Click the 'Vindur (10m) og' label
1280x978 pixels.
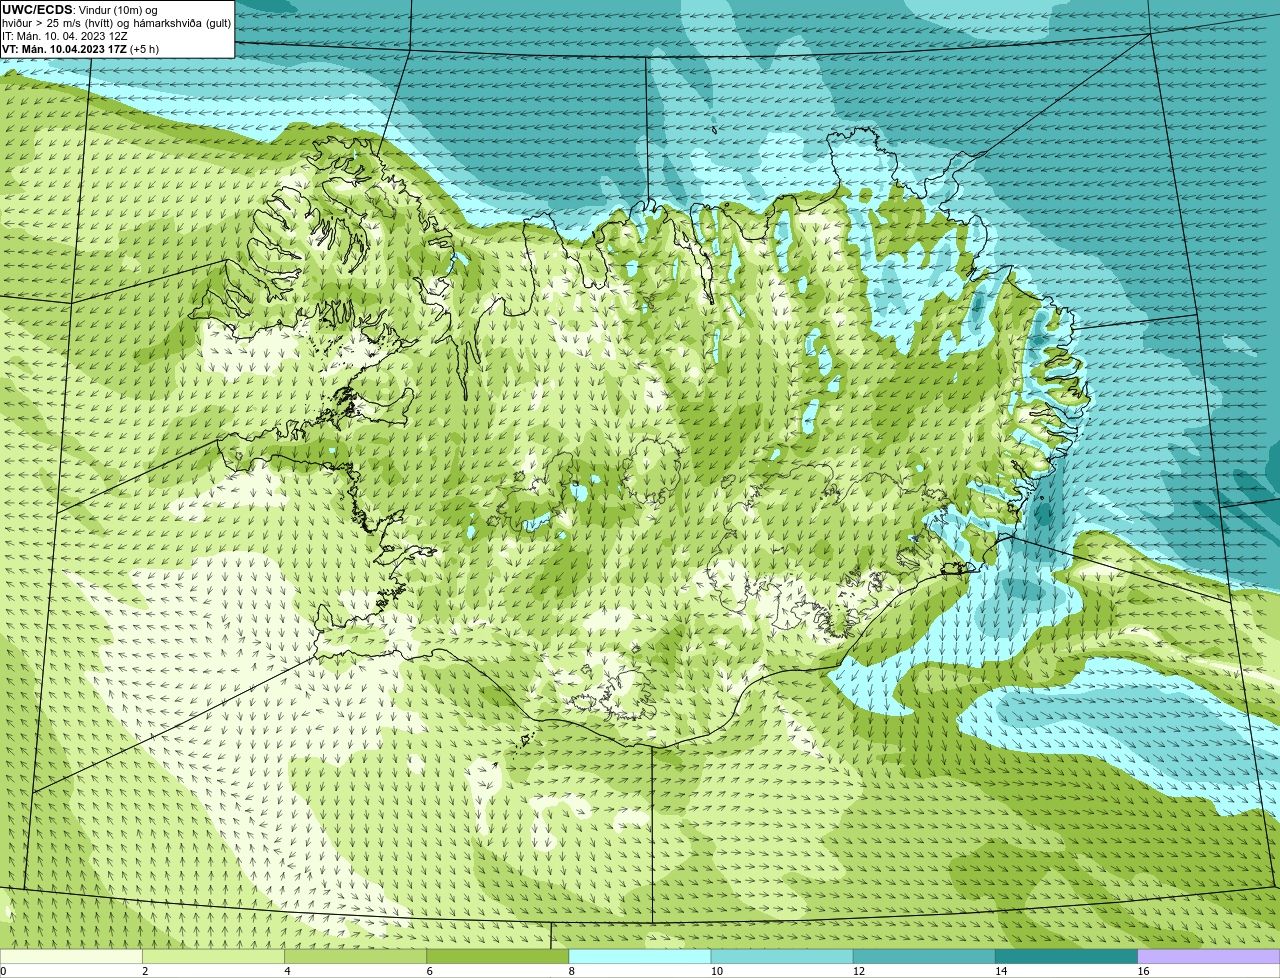[117, 10]
